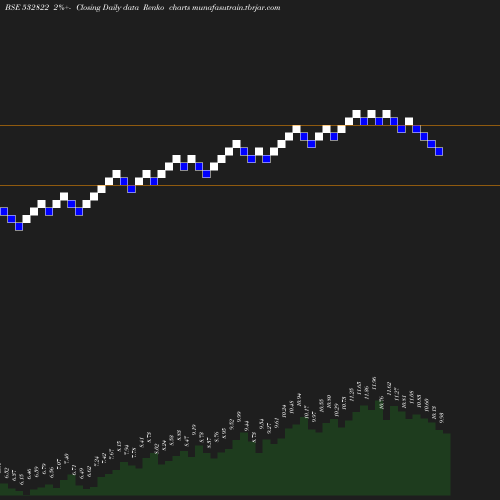This screenshot has height=500, width=500.
Task: Click the chart title mentioning BSE 532822
Action: click(x=143, y=7)
